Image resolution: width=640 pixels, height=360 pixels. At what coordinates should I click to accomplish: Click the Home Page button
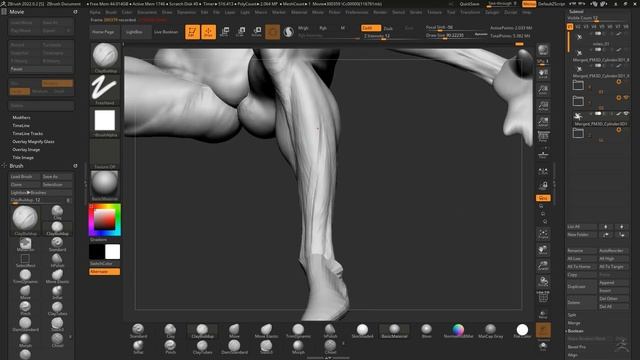click(103, 32)
